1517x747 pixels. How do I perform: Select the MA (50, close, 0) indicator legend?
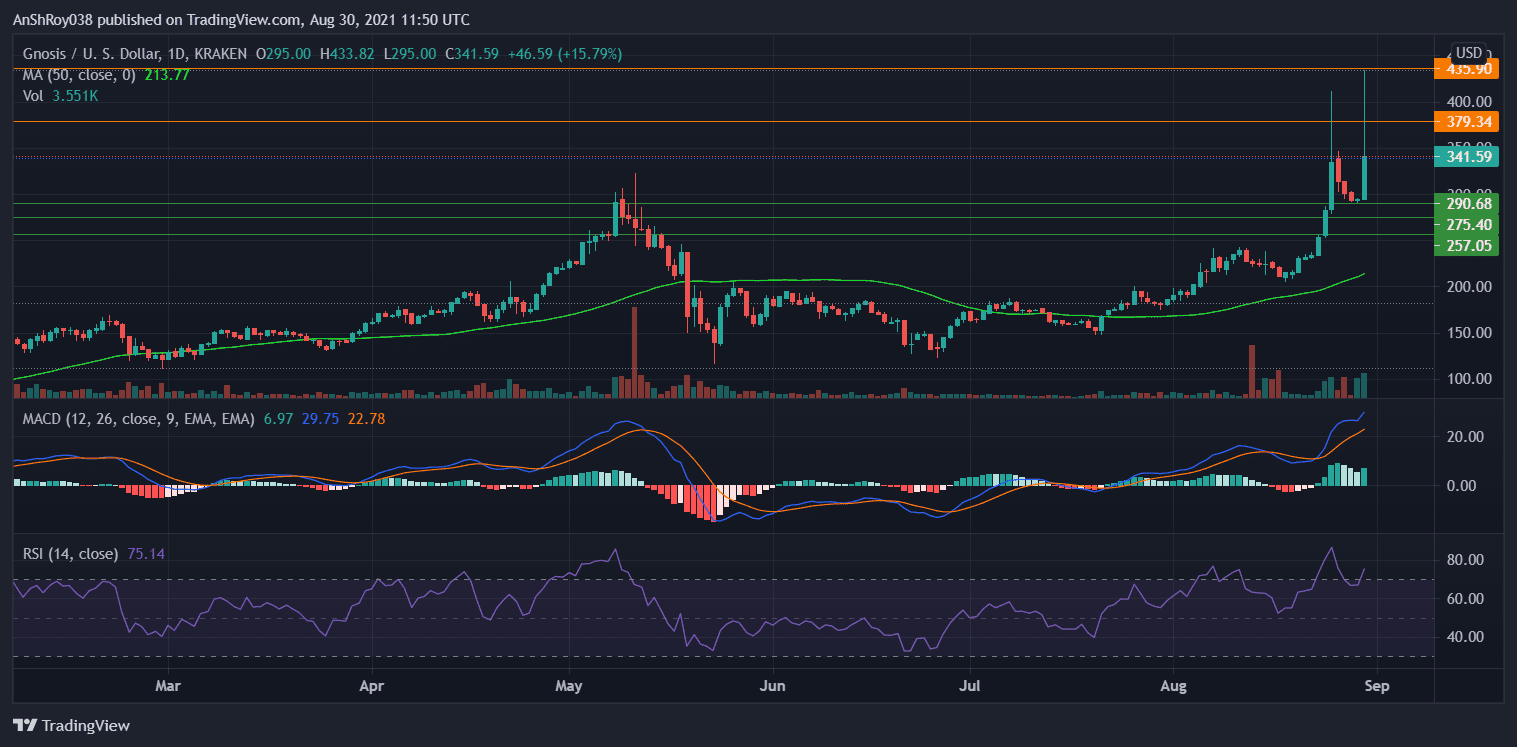click(x=80, y=73)
